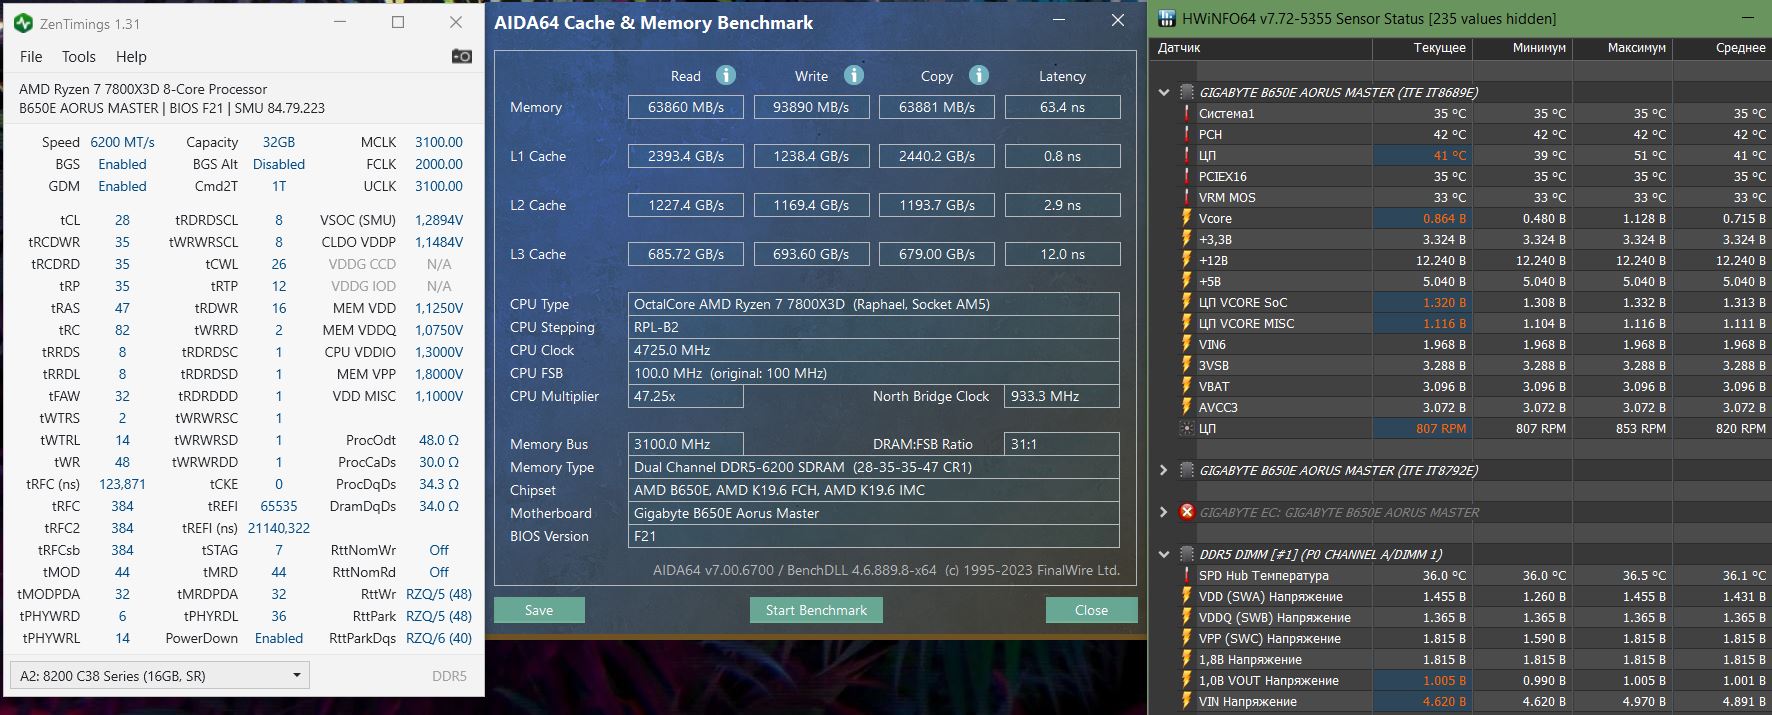Click the Read info icon in AIDA64
1772x715 pixels.
point(727,76)
